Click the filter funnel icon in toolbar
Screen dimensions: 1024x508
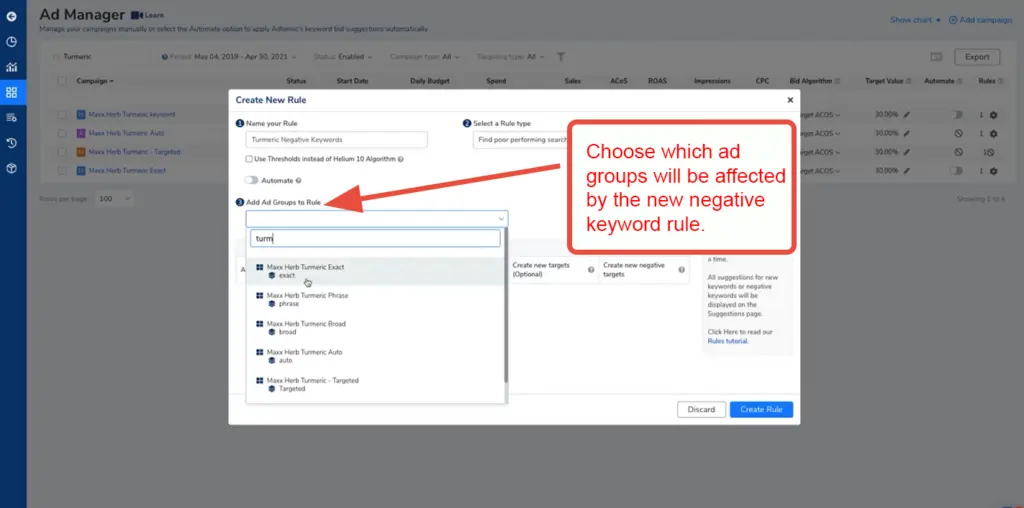[x=562, y=57]
